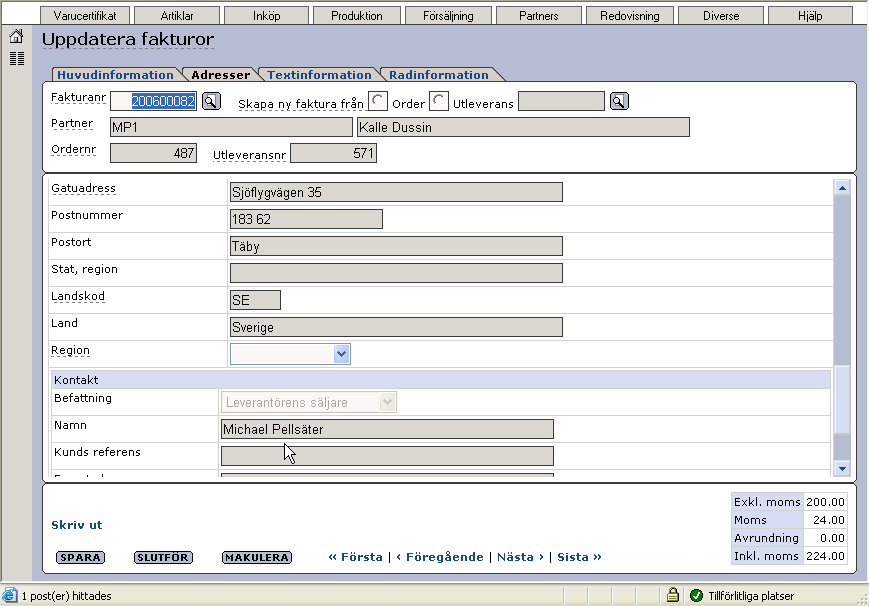Click the padlock icon in status bar
Image resolution: width=869 pixels, height=606 pixels.
673,595
